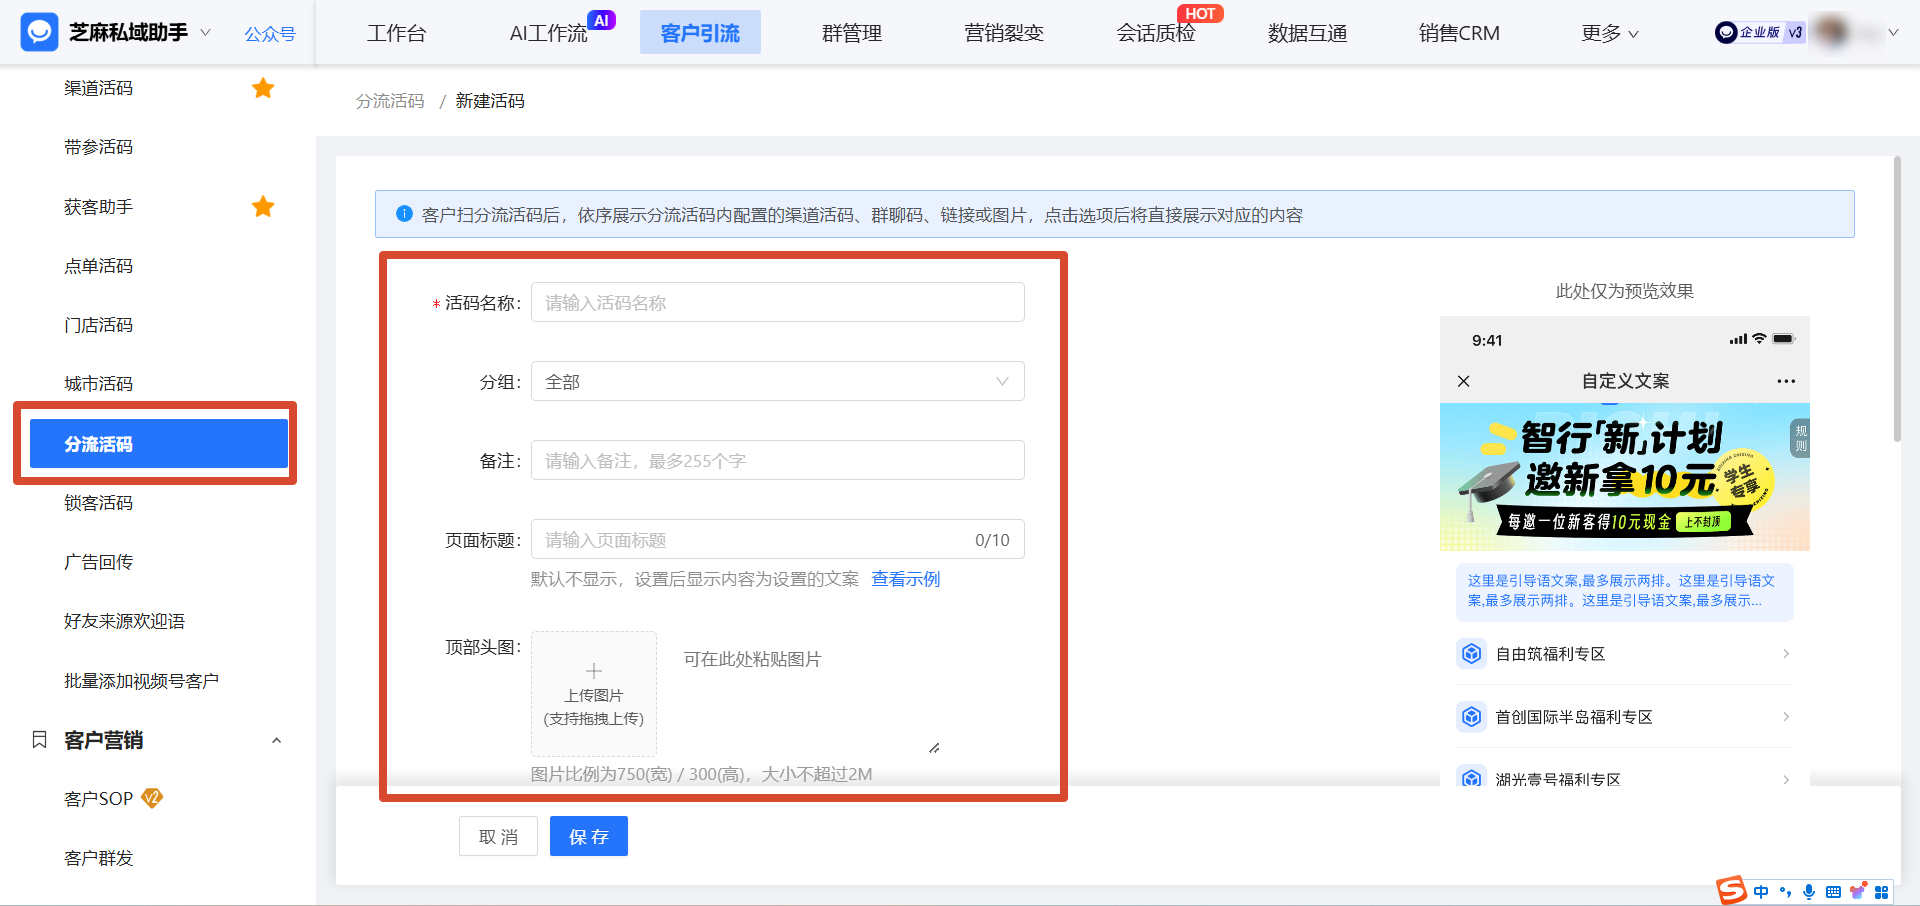Click the orange badge icon beside 客户SOP
1920x906 pixels.
pos(152,798)
